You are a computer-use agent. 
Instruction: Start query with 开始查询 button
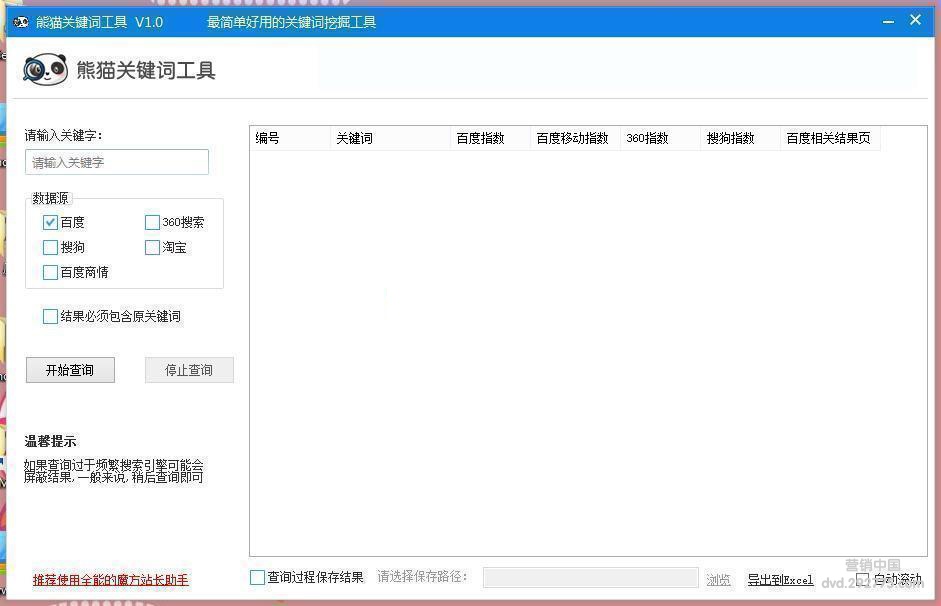pos(70,370)
